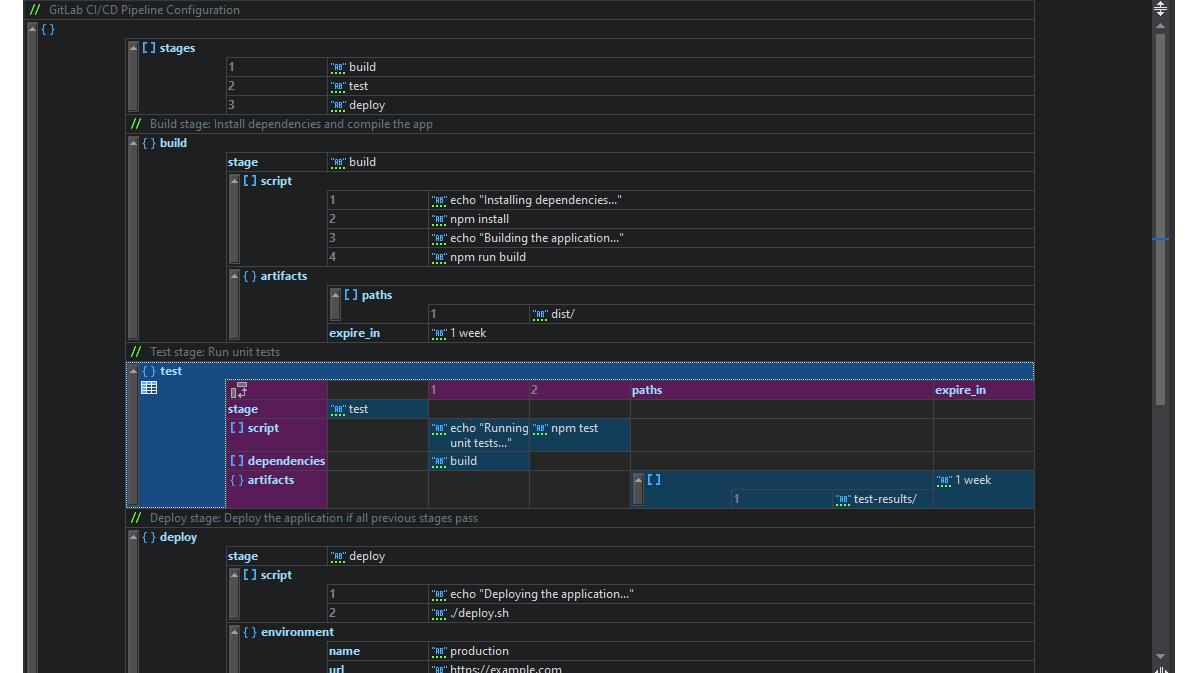Click the string icon next to "./deploy.sh"
Image resolution: width=1198 pixels, height=673 pixels.
coord(438,613)
